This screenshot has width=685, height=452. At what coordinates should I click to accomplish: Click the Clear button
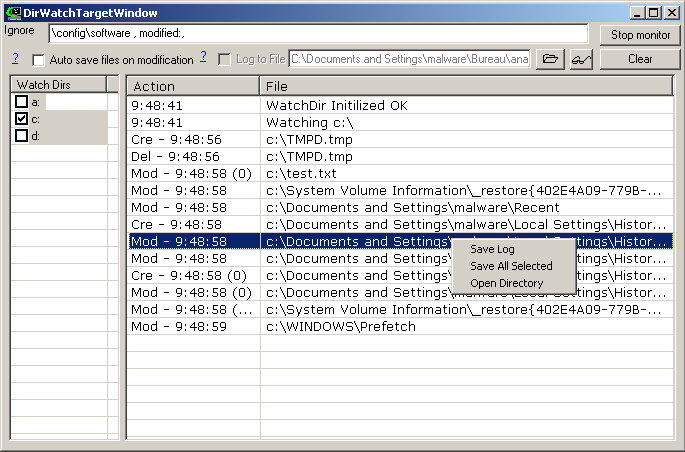point(640,59)
